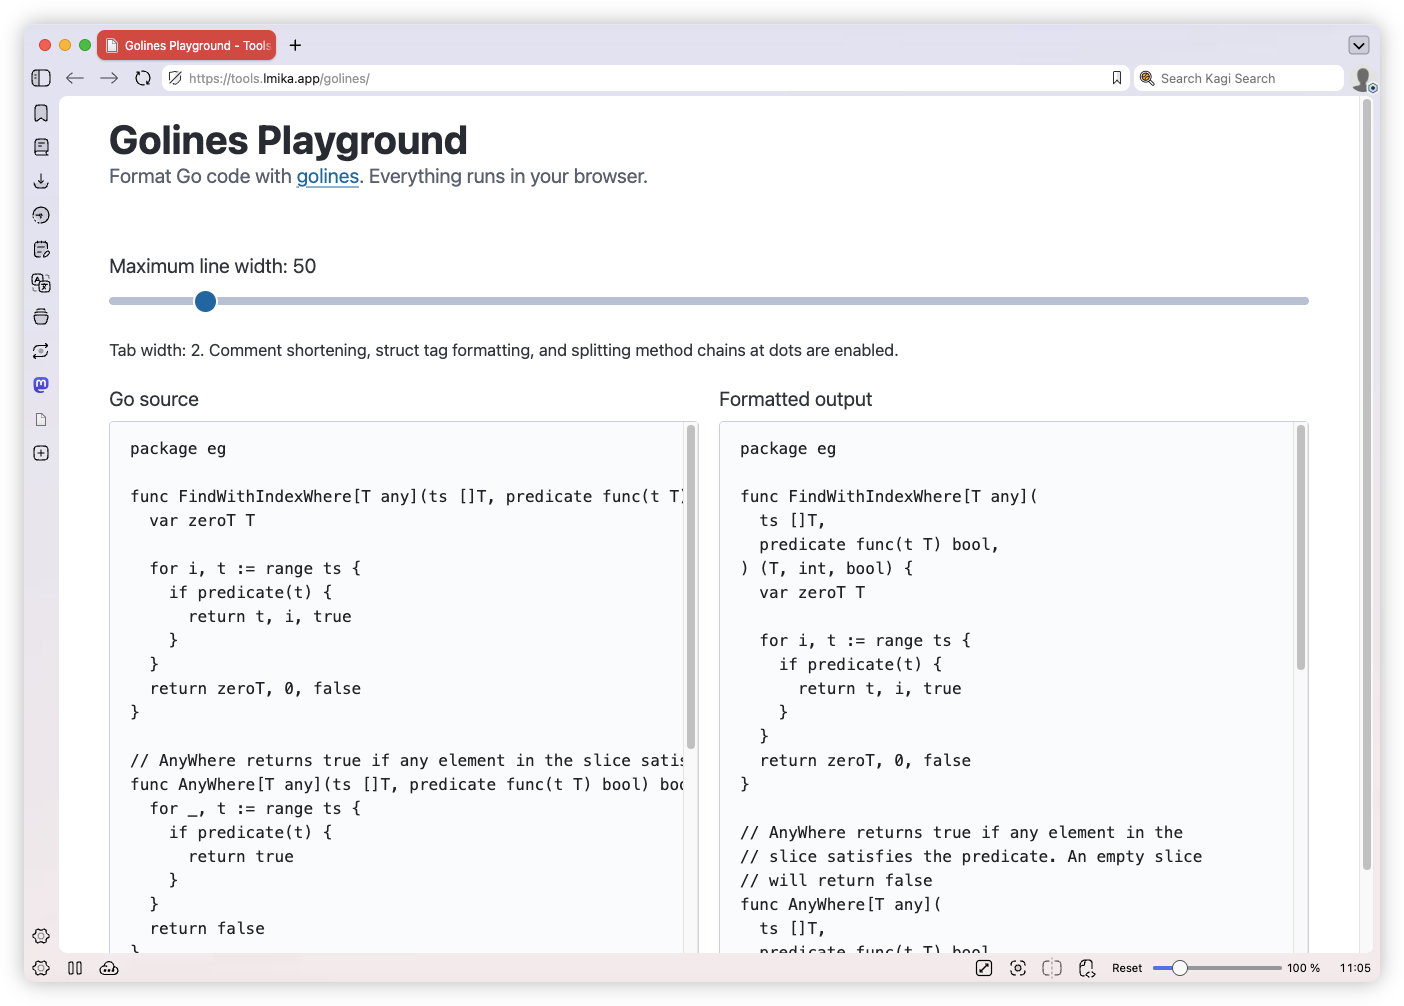This screenshot has width=1404, height=1006.
Task: Open the Reading List panel
Action: point(41,147)
